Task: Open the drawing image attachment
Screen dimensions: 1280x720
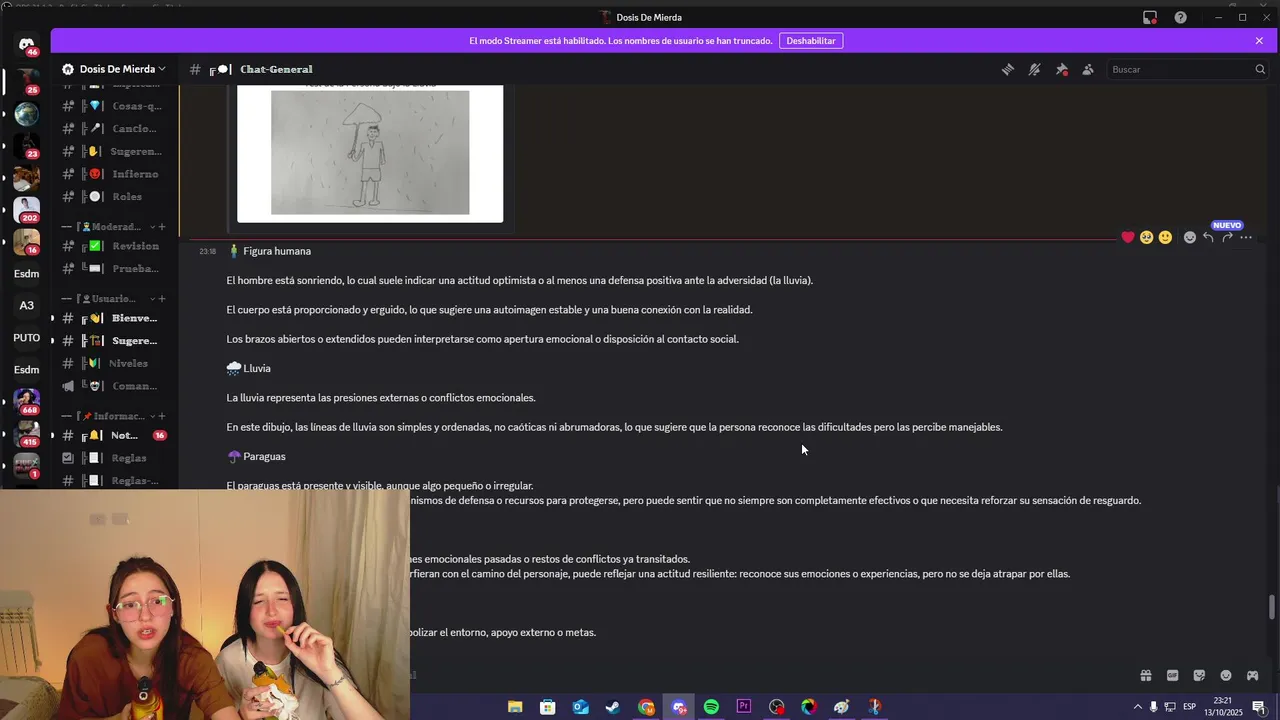Action: 370,152
